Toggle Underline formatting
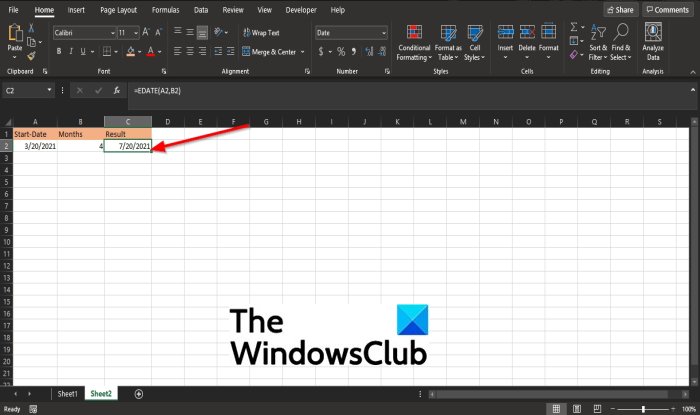 point(83,52)
